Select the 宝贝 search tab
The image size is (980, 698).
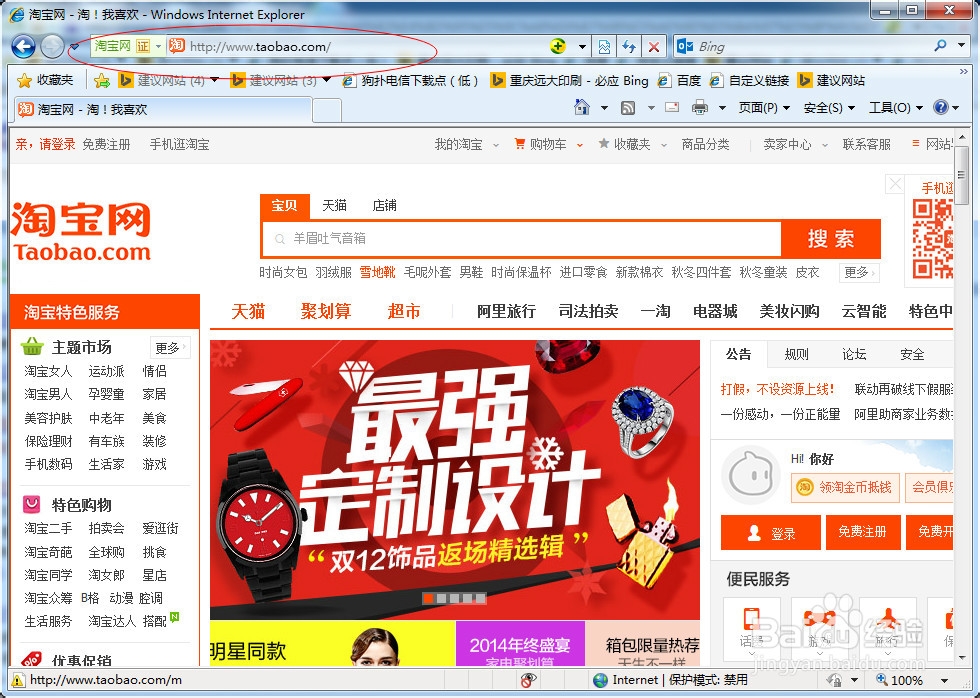click(x=284, y=206)
